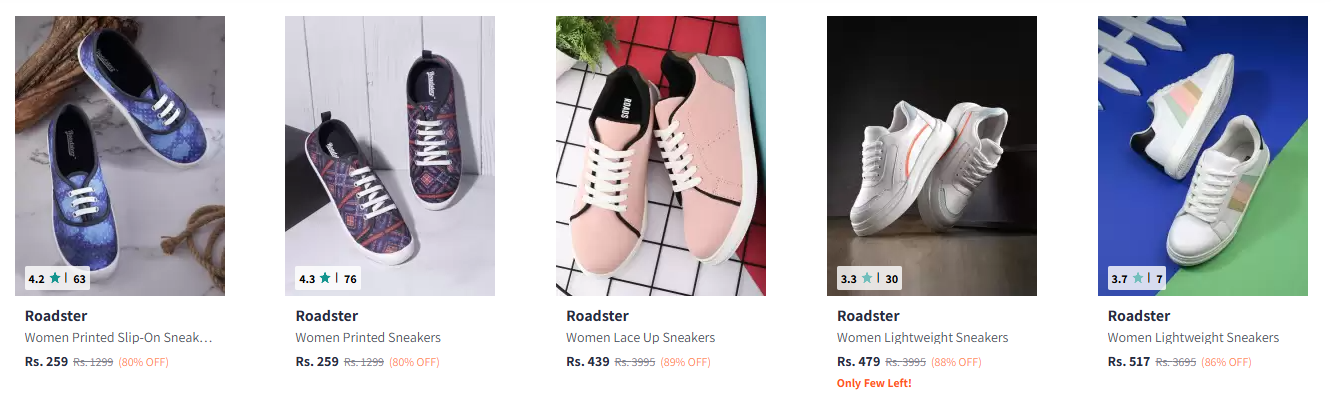Open the purple printed sneakers image
This screenshot has height=403, width=1331.
(390, 156)
